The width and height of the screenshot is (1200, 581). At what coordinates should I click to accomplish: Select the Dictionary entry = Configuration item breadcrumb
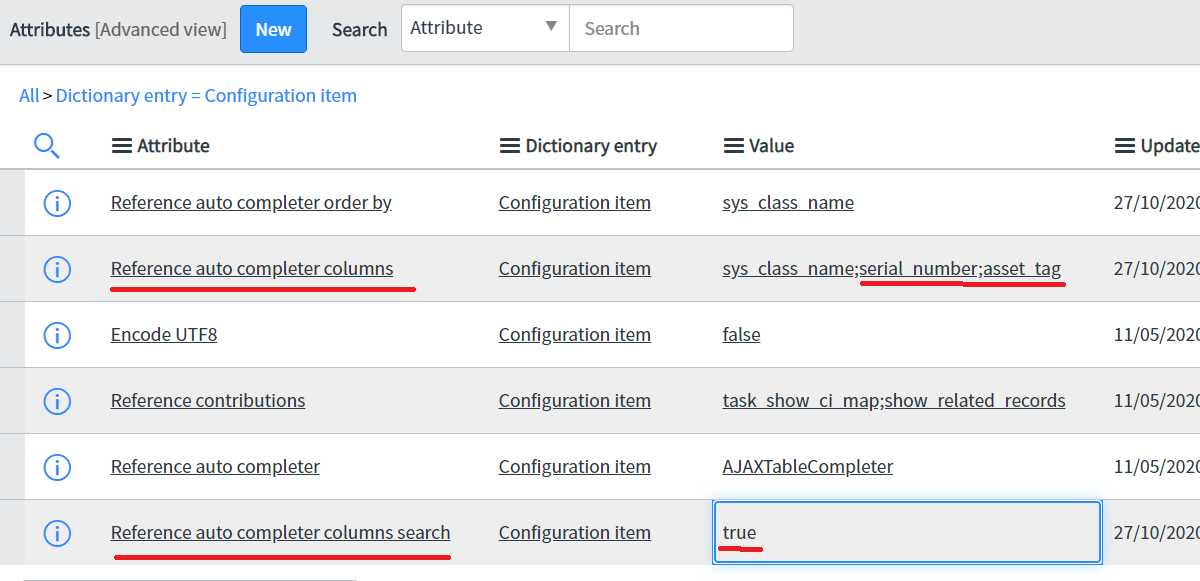coord(206,95)
